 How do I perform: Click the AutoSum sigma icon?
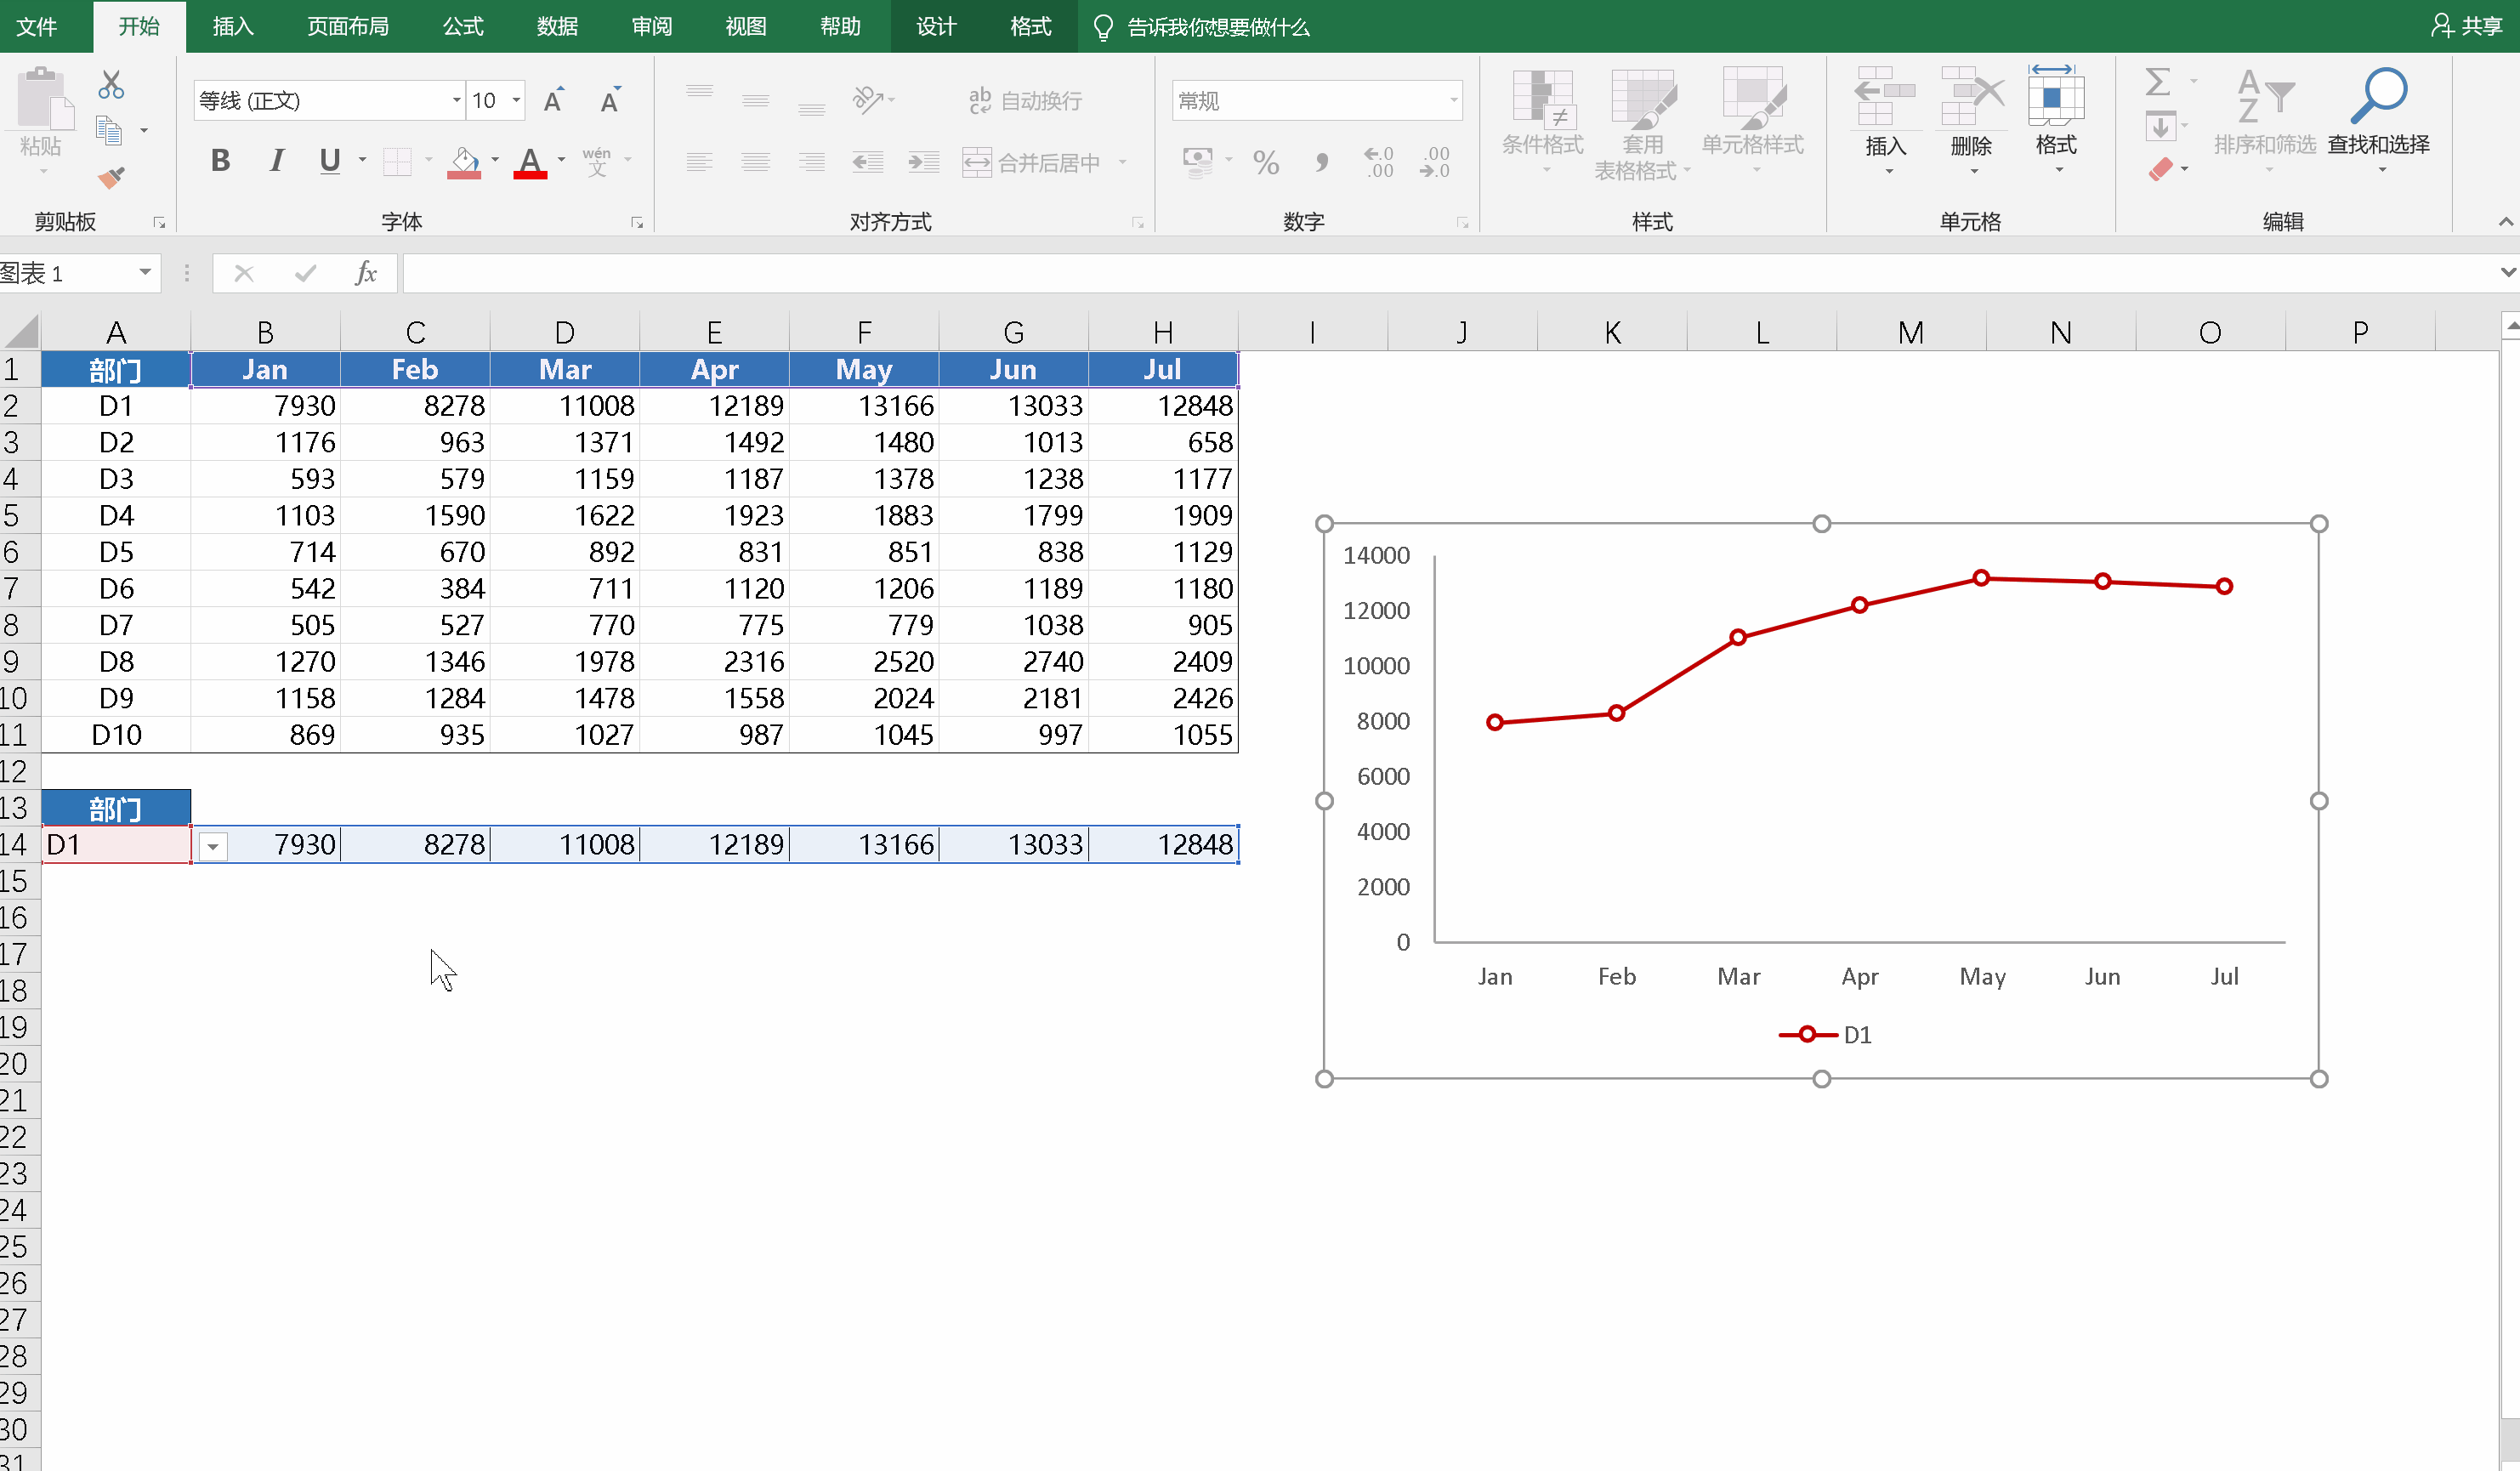point(2157,82)
